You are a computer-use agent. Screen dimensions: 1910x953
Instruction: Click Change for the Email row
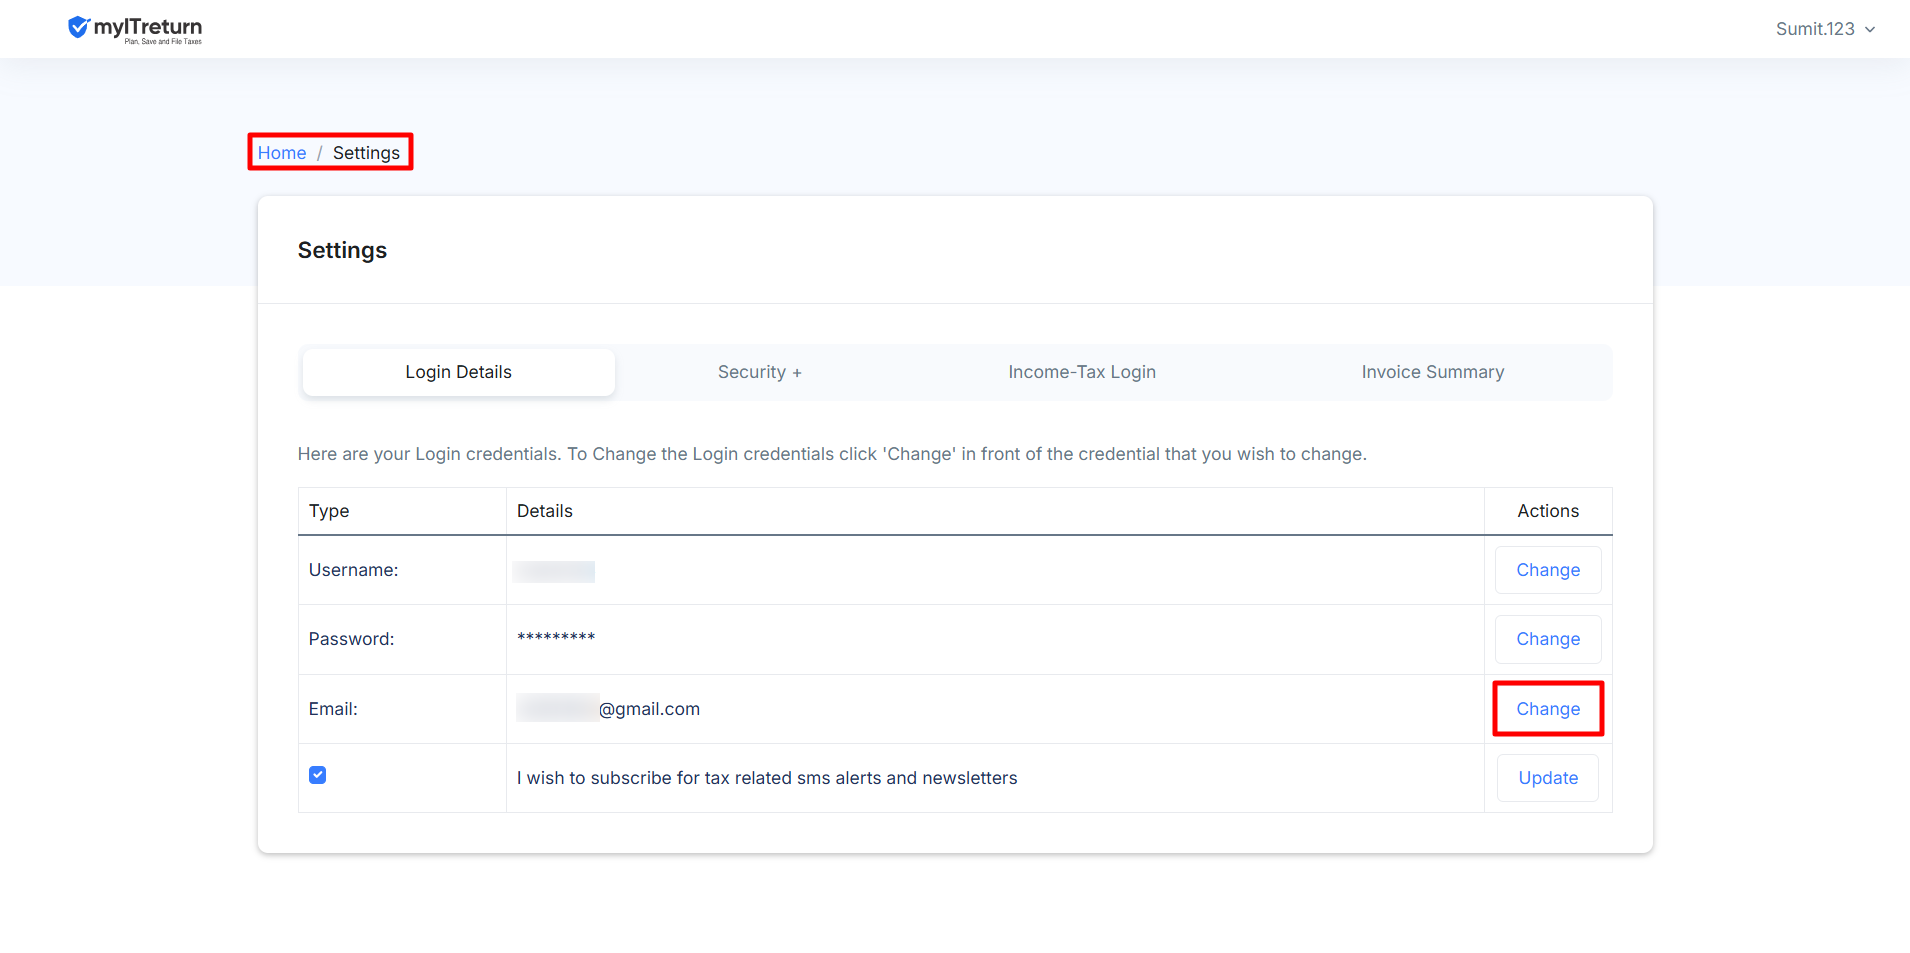[1548, 709]
